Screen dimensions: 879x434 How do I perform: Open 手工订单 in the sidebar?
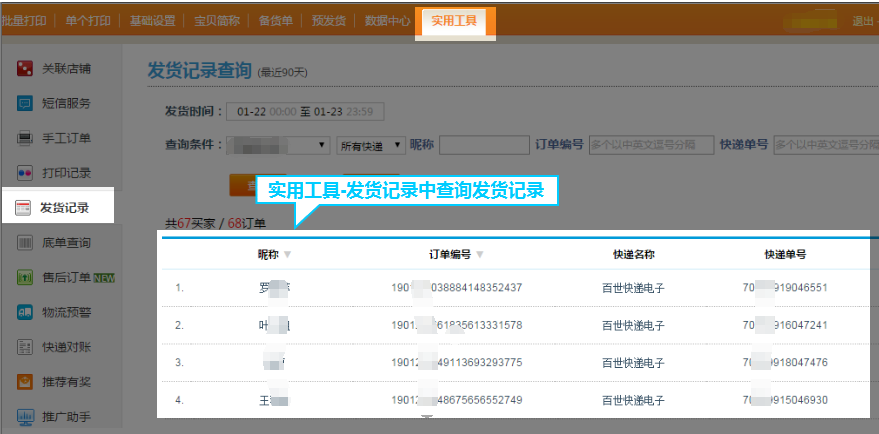click(x=66, y=138)
